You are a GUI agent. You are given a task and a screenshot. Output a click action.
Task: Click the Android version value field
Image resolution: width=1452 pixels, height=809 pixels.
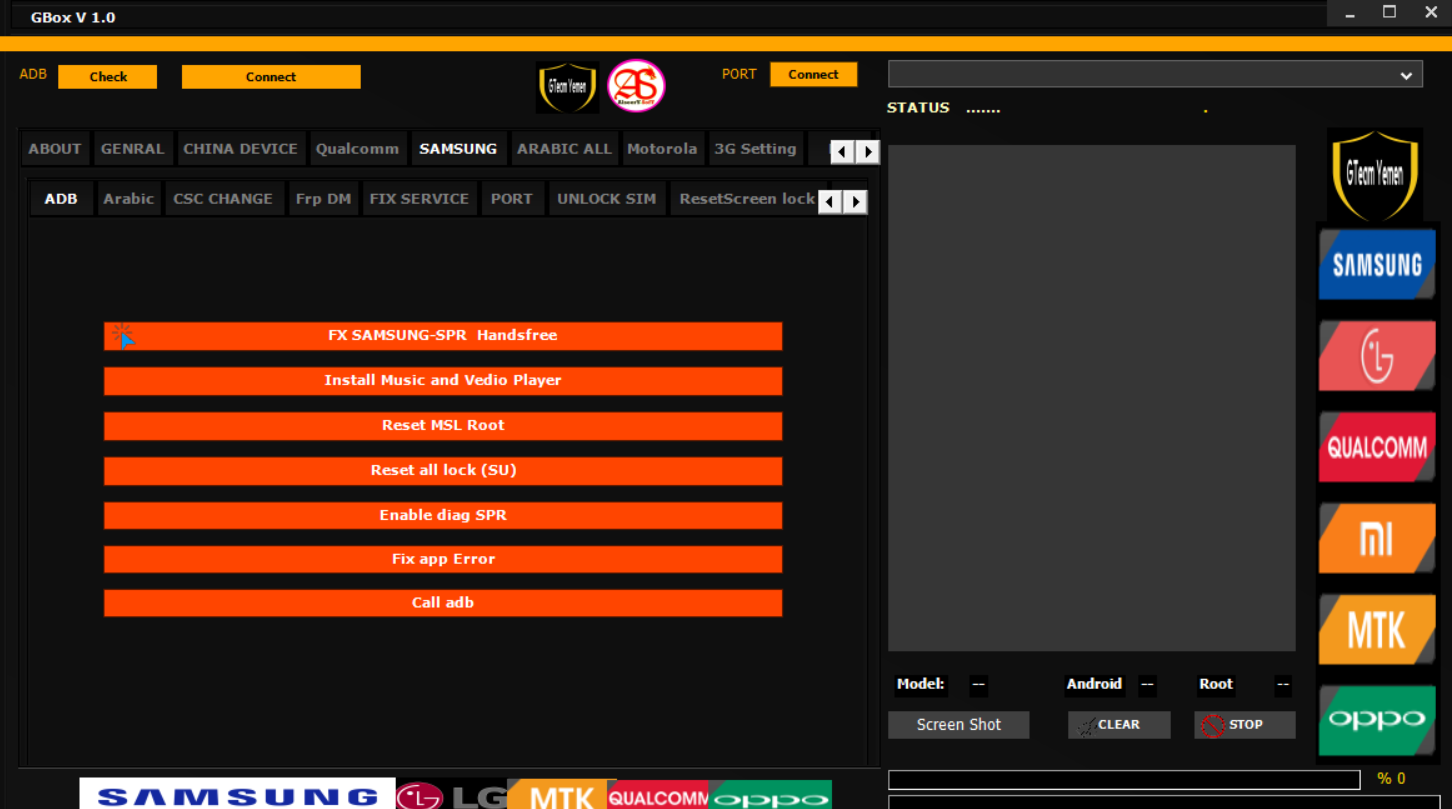coord(1147,685)
